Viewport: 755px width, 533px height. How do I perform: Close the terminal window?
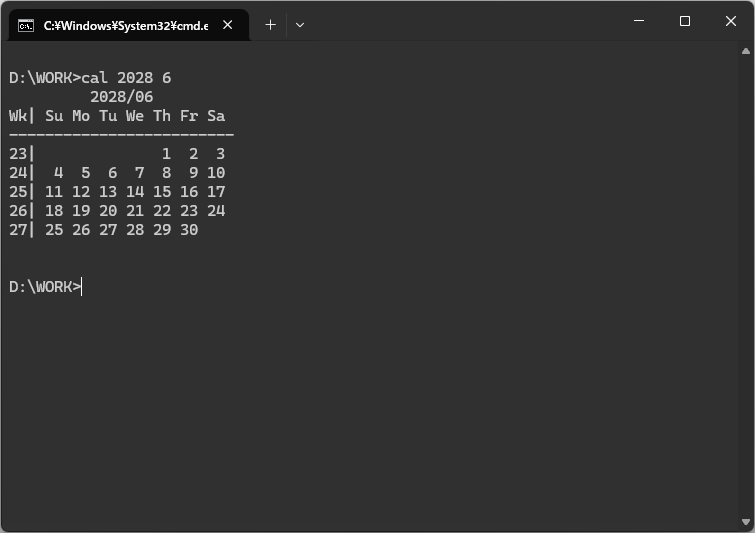click(731, 21)
